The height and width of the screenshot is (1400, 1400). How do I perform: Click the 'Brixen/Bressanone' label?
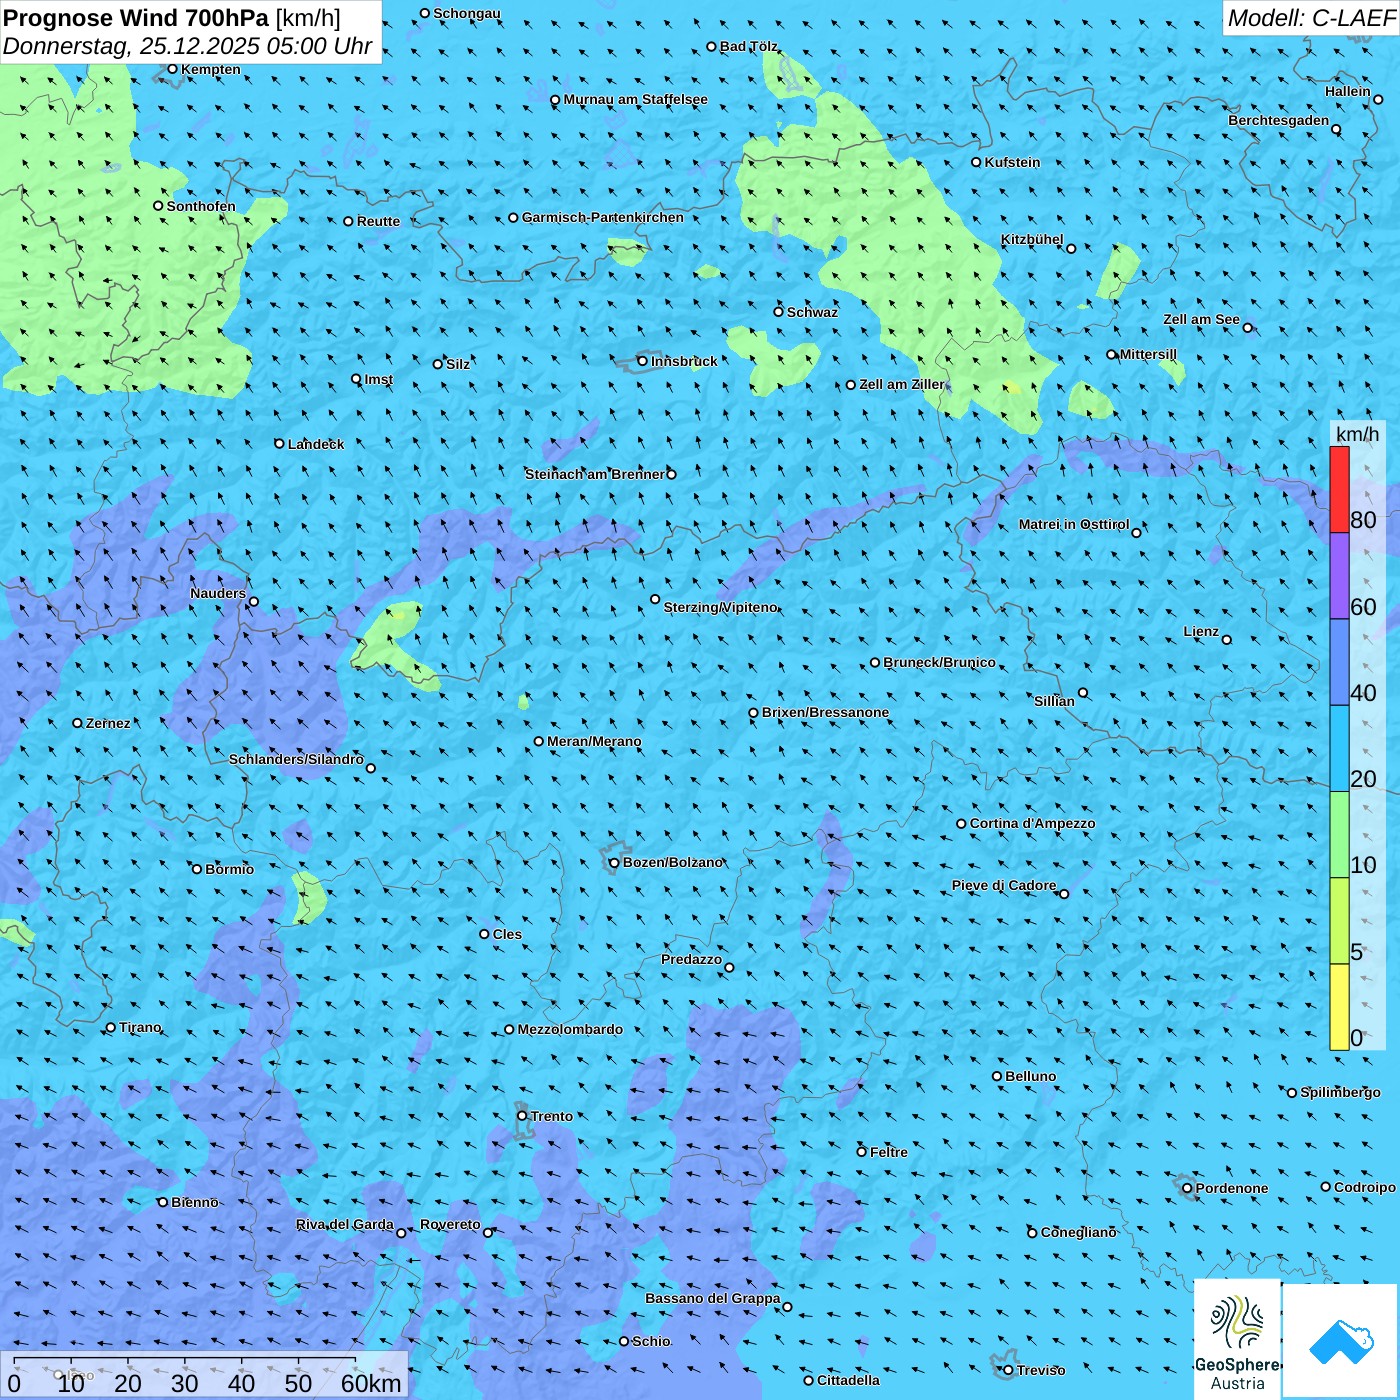(x=825, y=712)
